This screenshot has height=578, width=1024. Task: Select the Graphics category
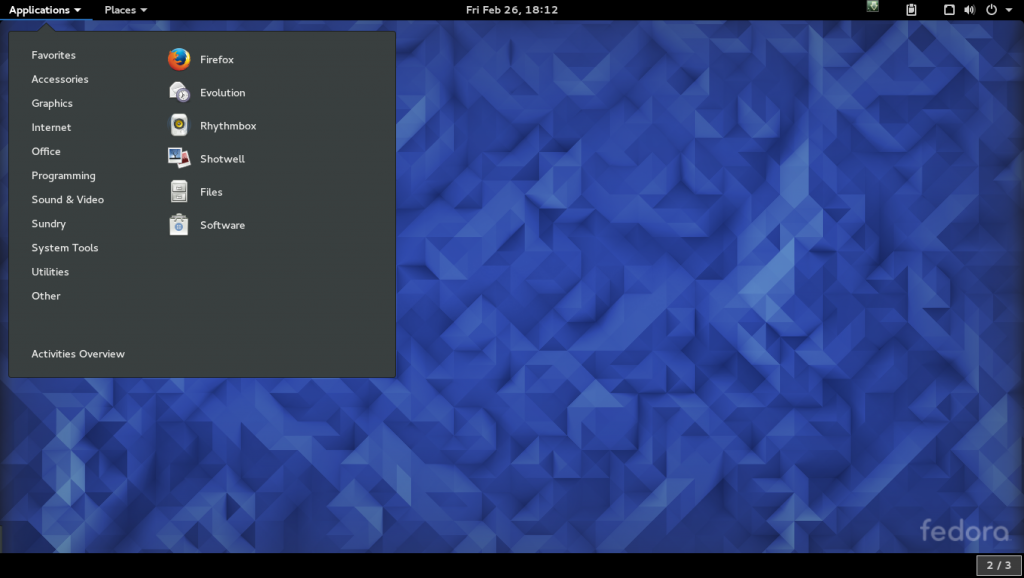[52, 103]
